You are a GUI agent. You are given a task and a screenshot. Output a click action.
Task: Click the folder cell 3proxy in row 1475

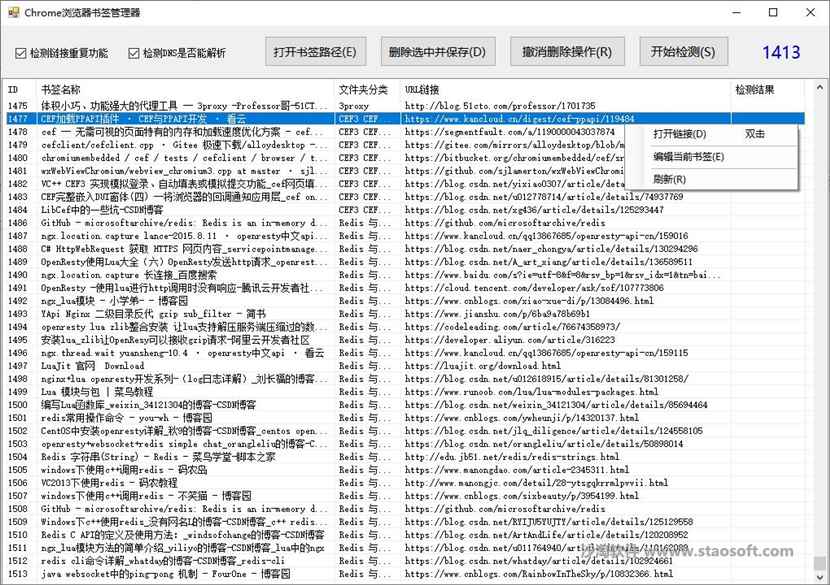pos(354,106)
